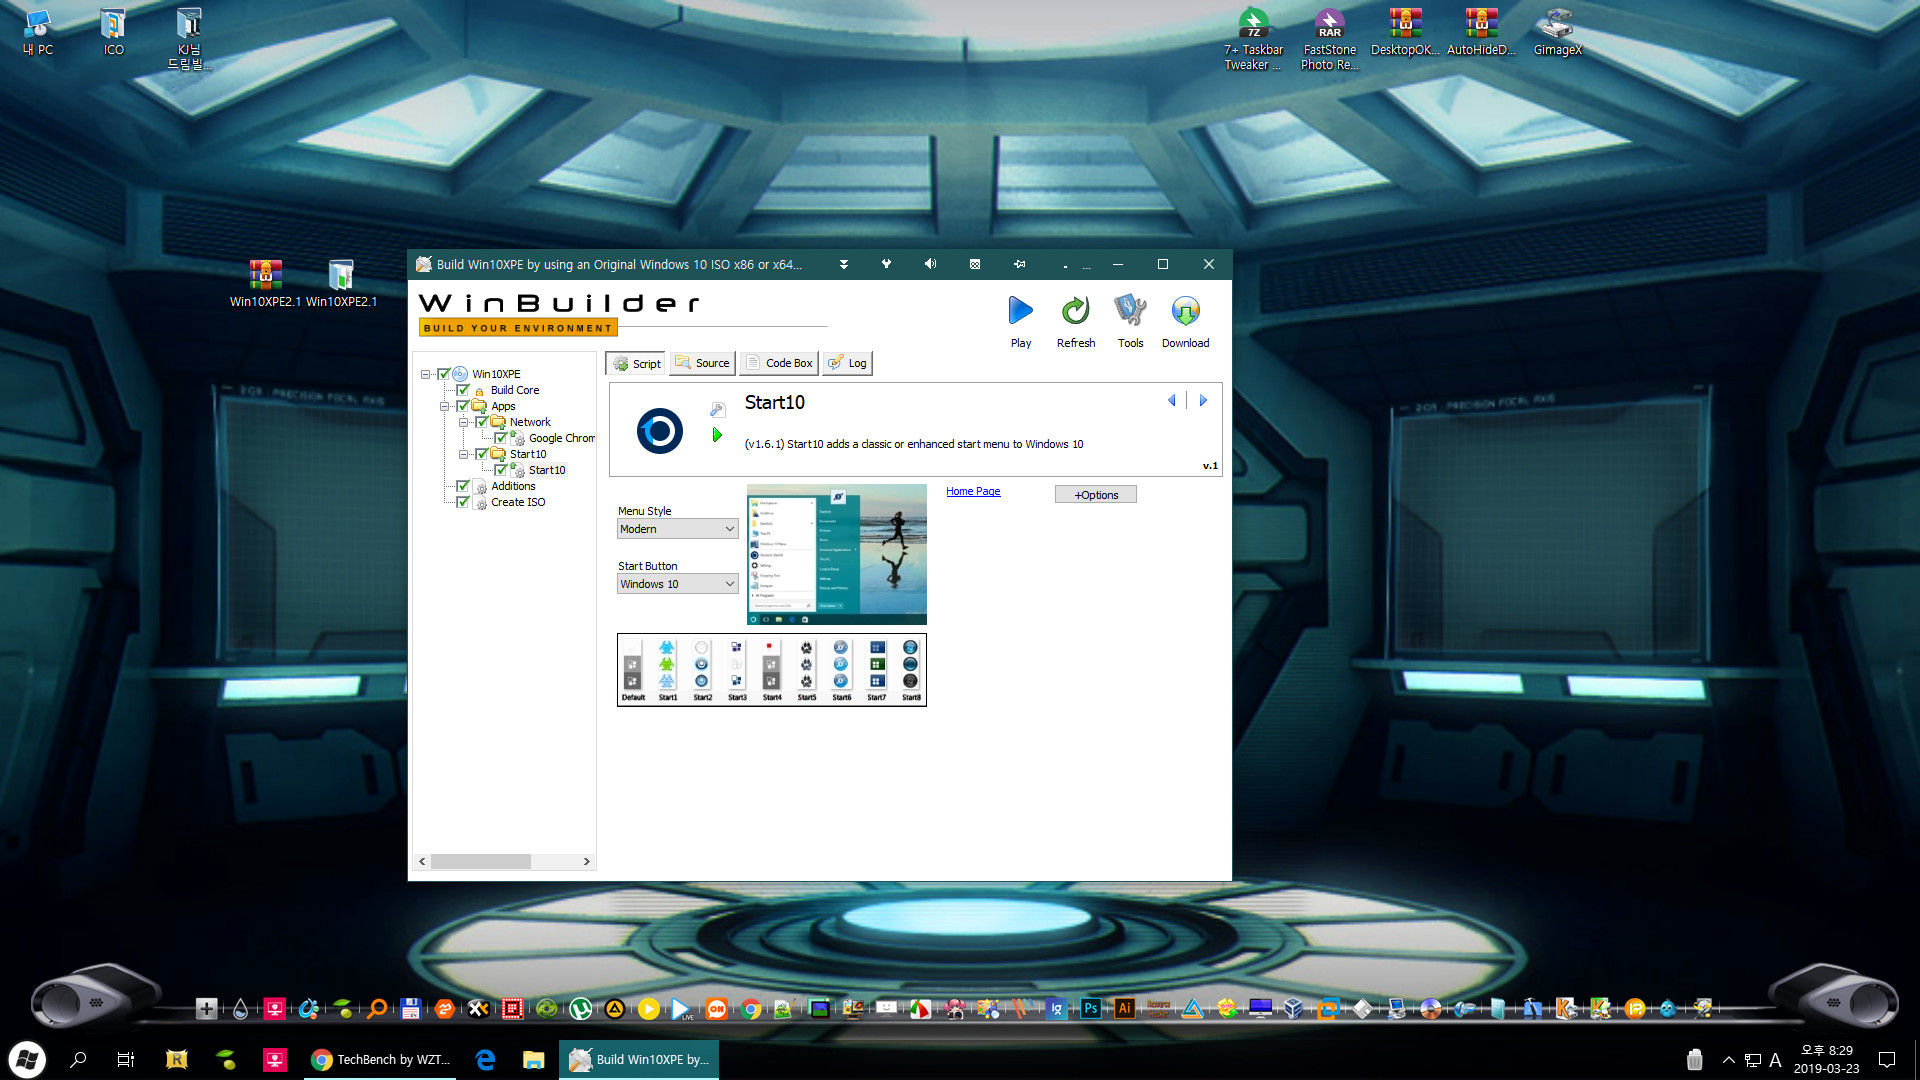Collapse the Network tree node
1920x1080 pixels.
463,422
